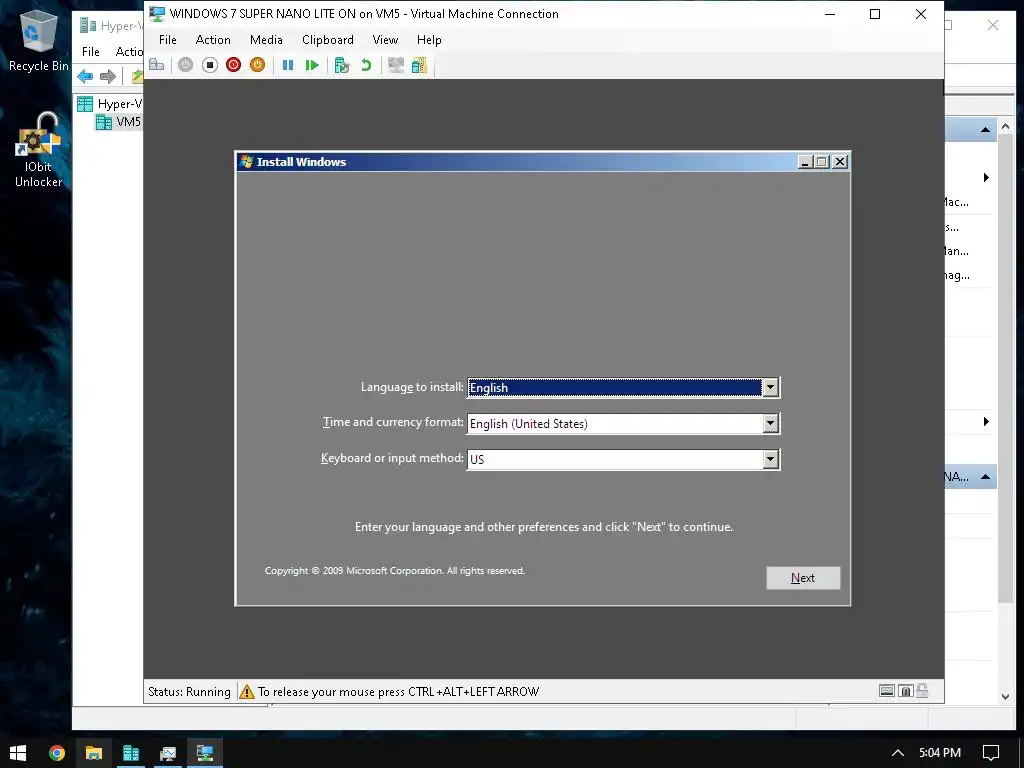
Task: Open the Windows Start menu
Action: pos(18,753)
